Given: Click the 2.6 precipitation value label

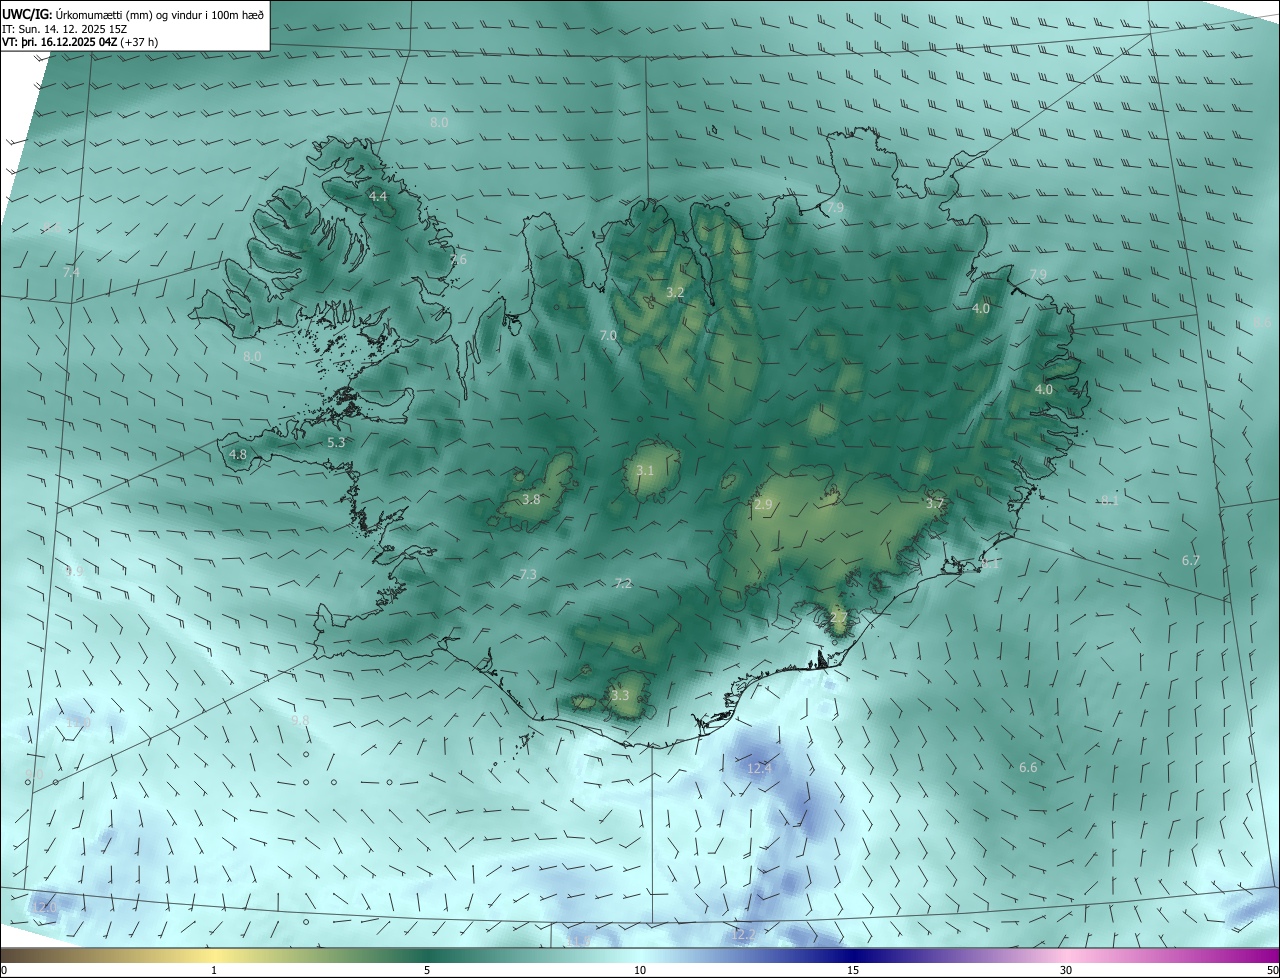Looking at the screenshot, I should click(458, 260).
